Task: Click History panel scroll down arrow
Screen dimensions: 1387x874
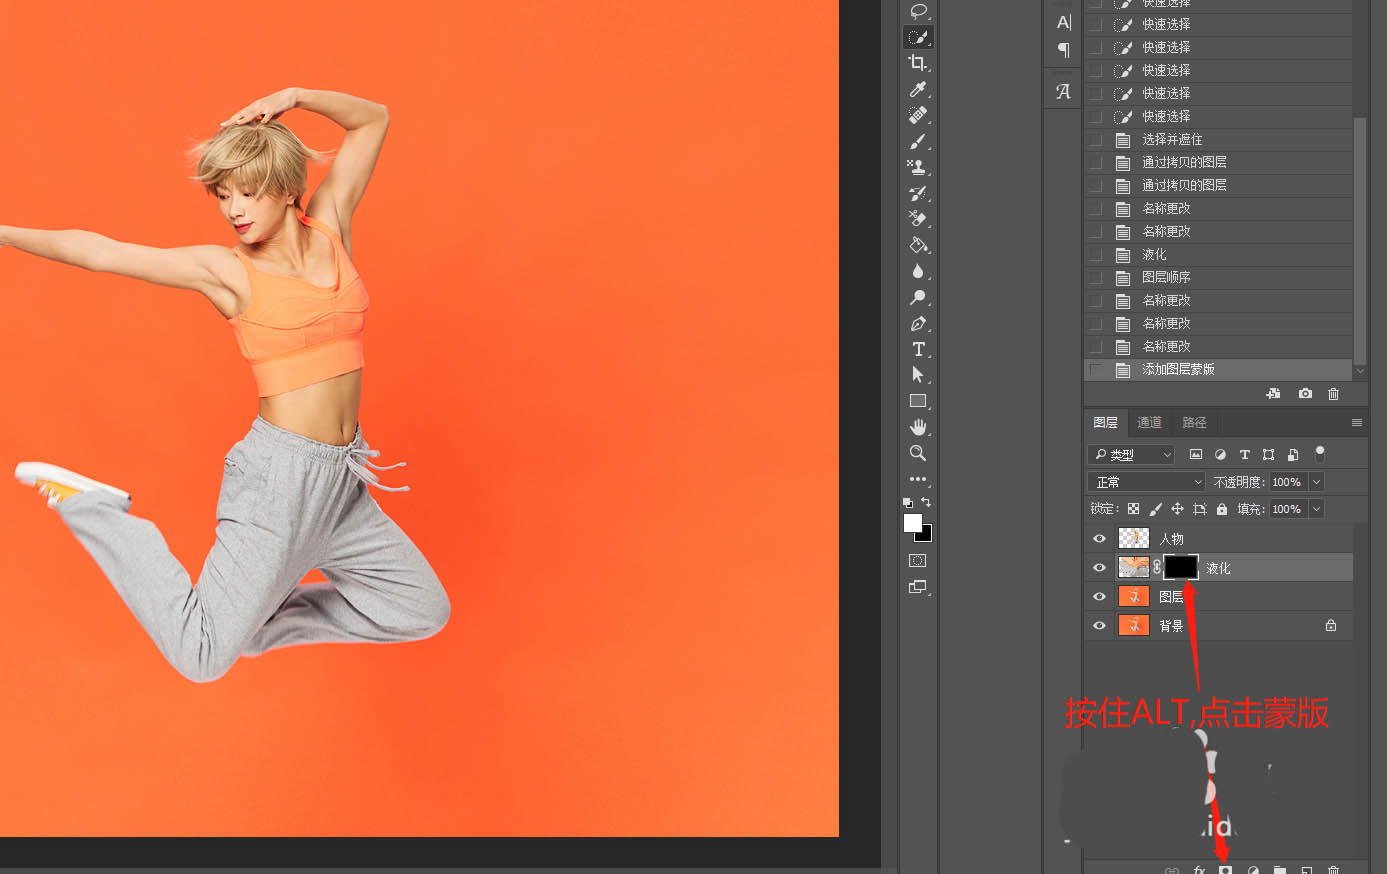Action: tap(1359, 371)
